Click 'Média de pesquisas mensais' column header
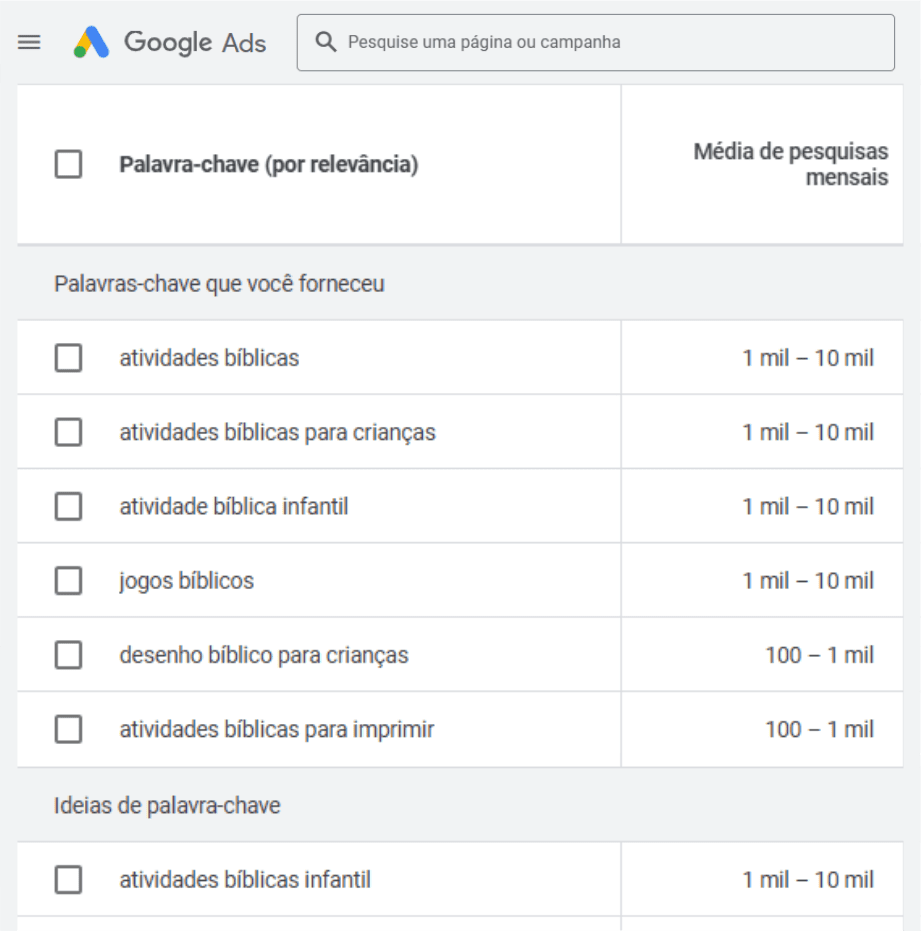Viewport: 921px width, 931px height. coord(790,165)
